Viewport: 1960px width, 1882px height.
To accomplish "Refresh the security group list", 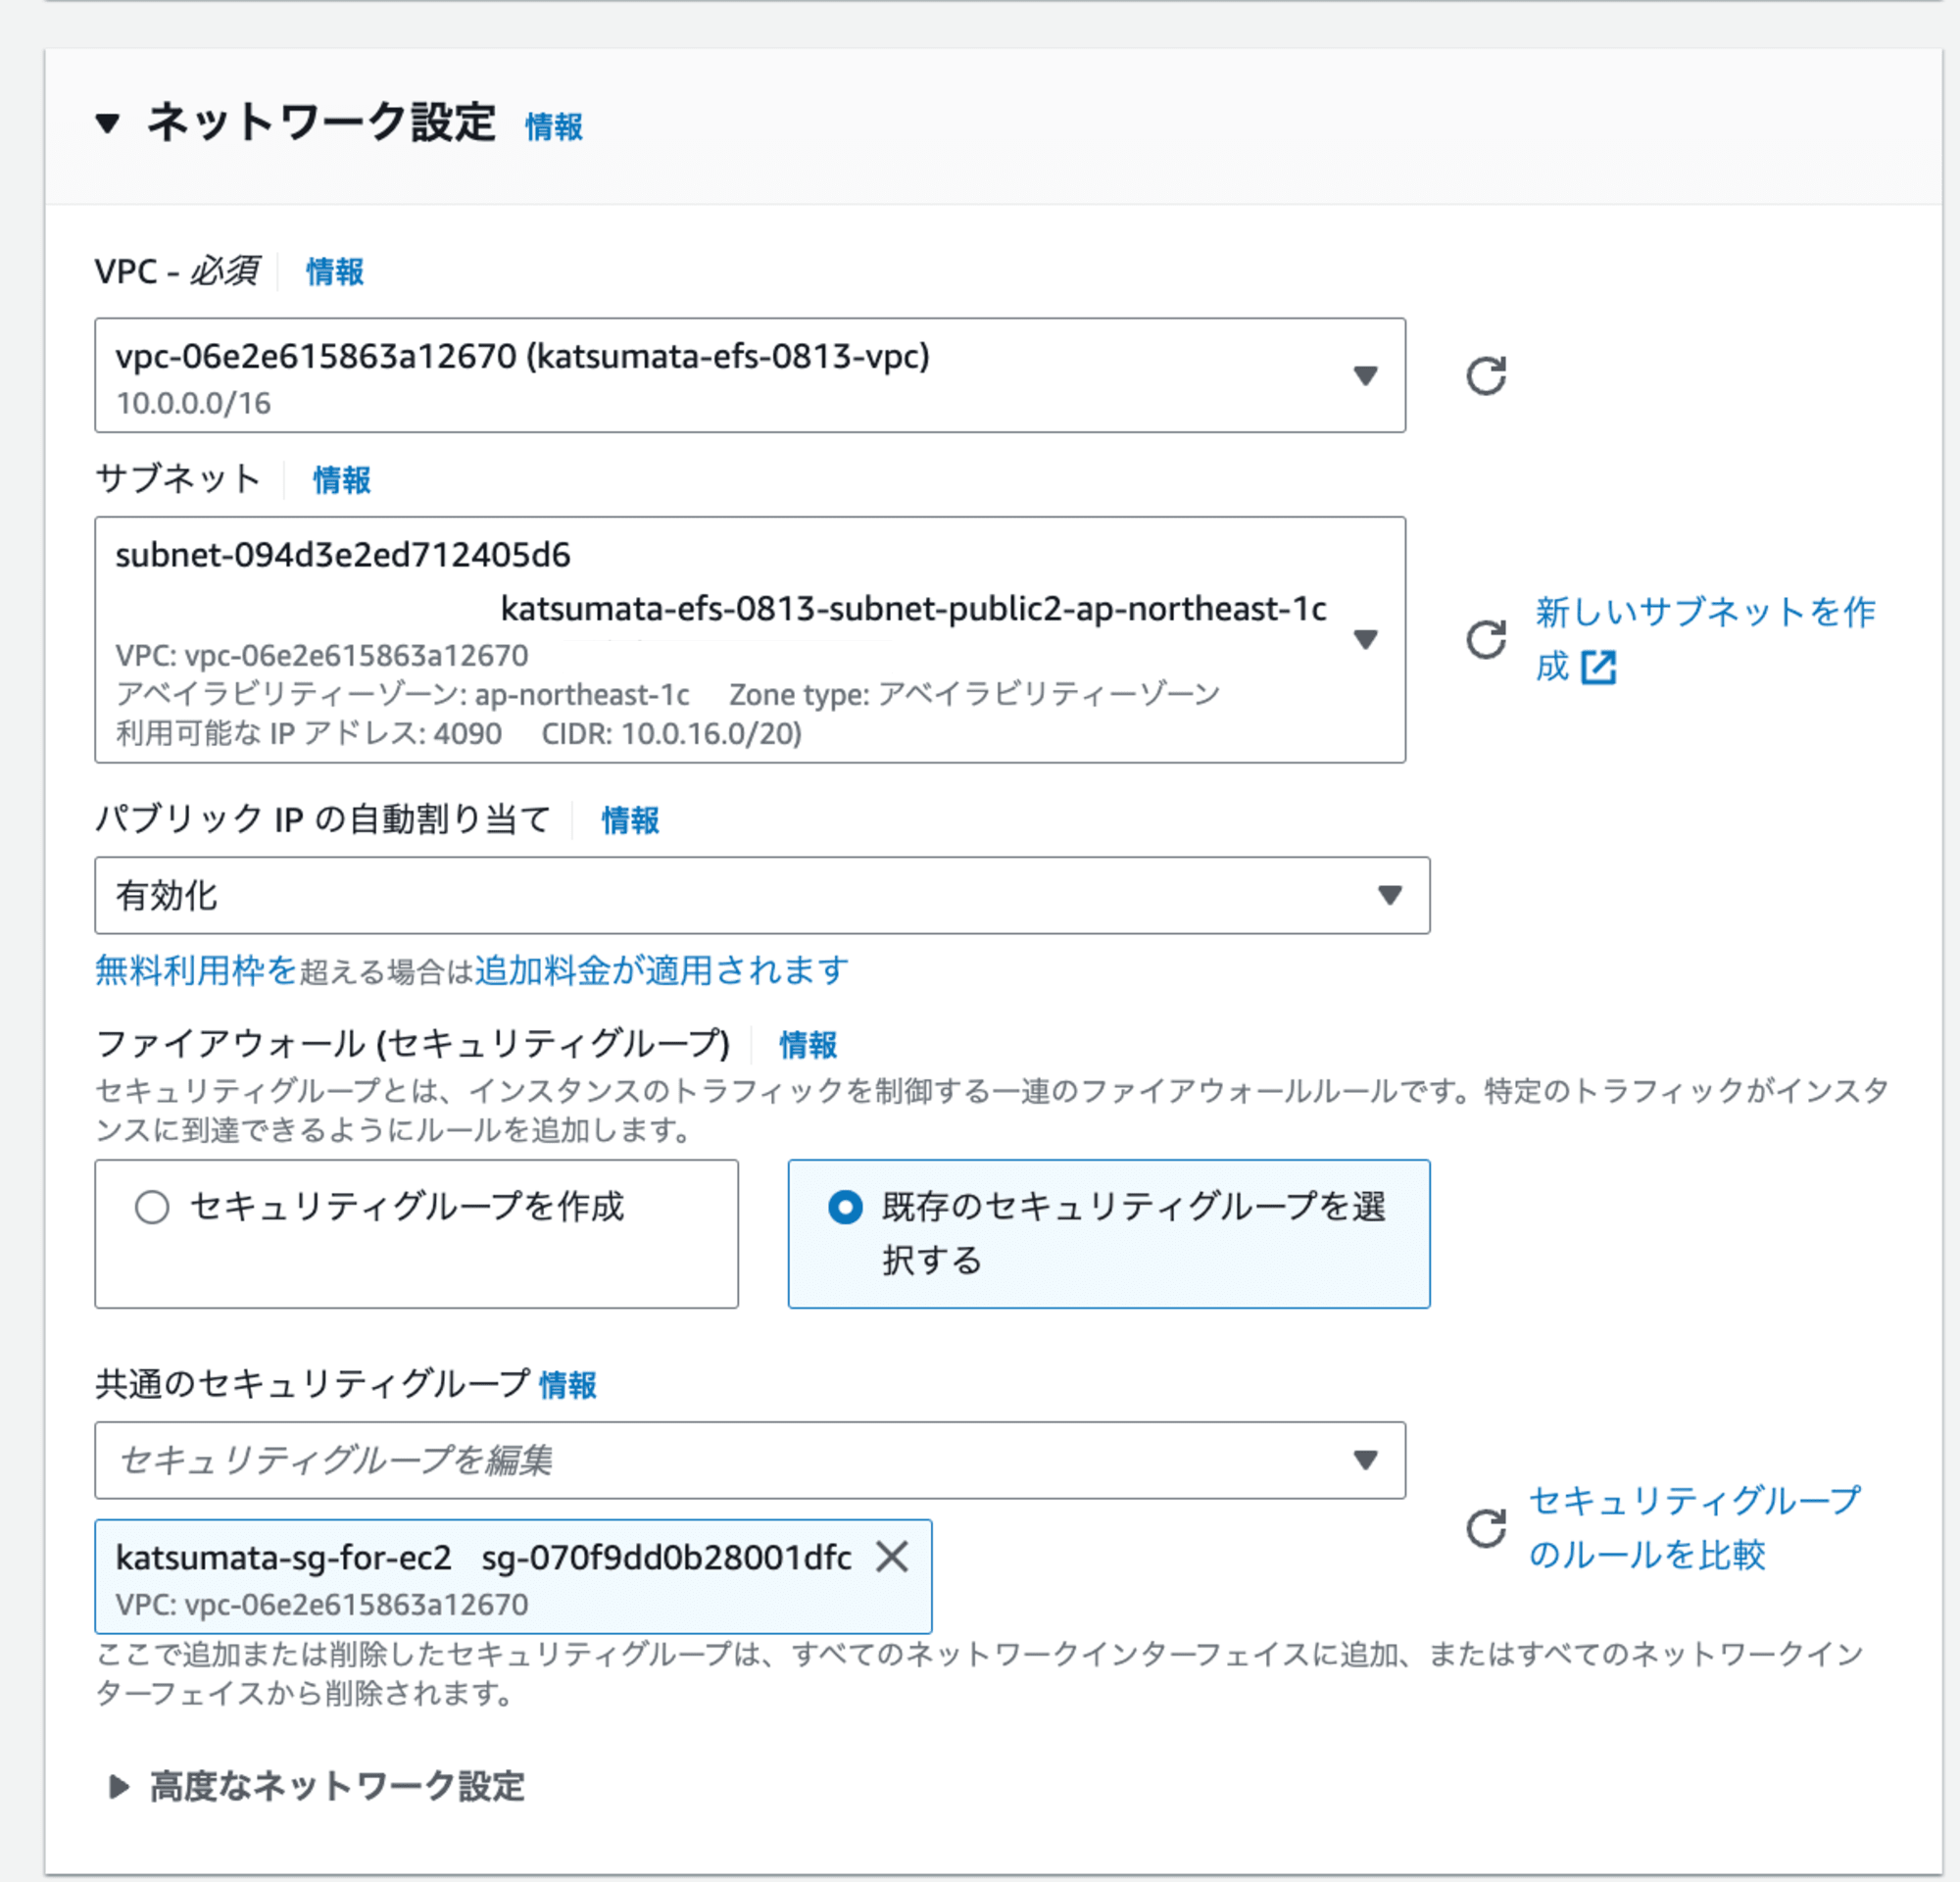I will [x=1486, y=1528].
